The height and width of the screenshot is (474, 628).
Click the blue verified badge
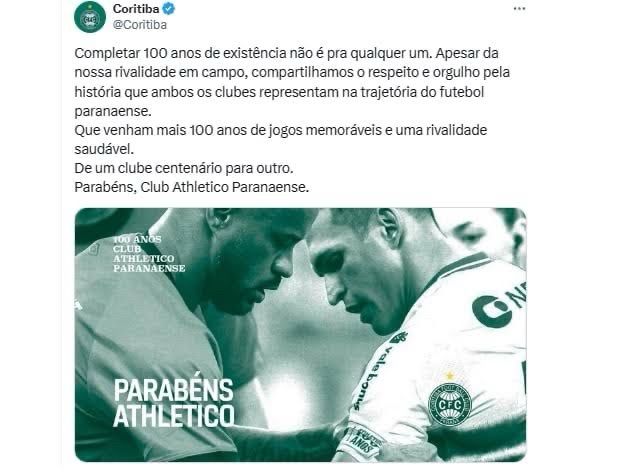pyautogui.click(x=169, y=8)
